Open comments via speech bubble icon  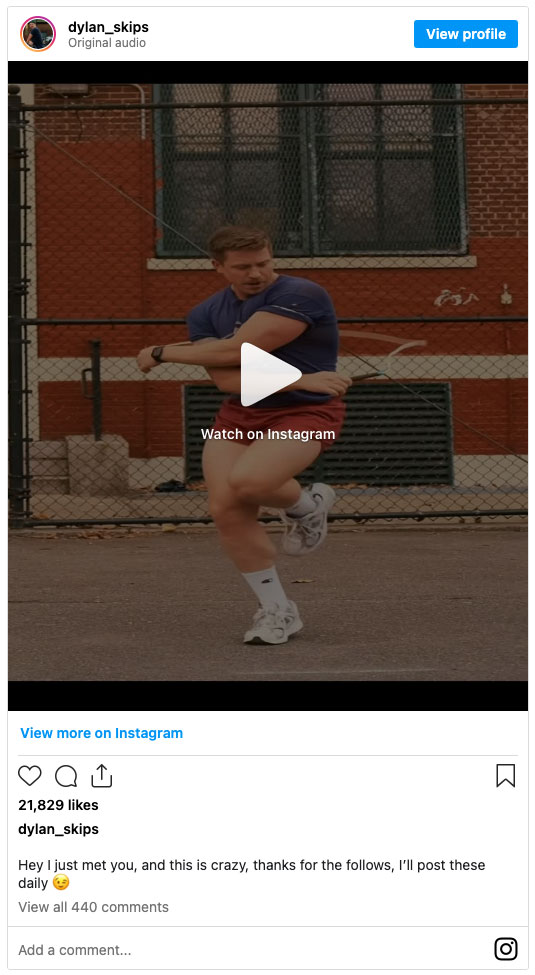(x=65, y=775)
